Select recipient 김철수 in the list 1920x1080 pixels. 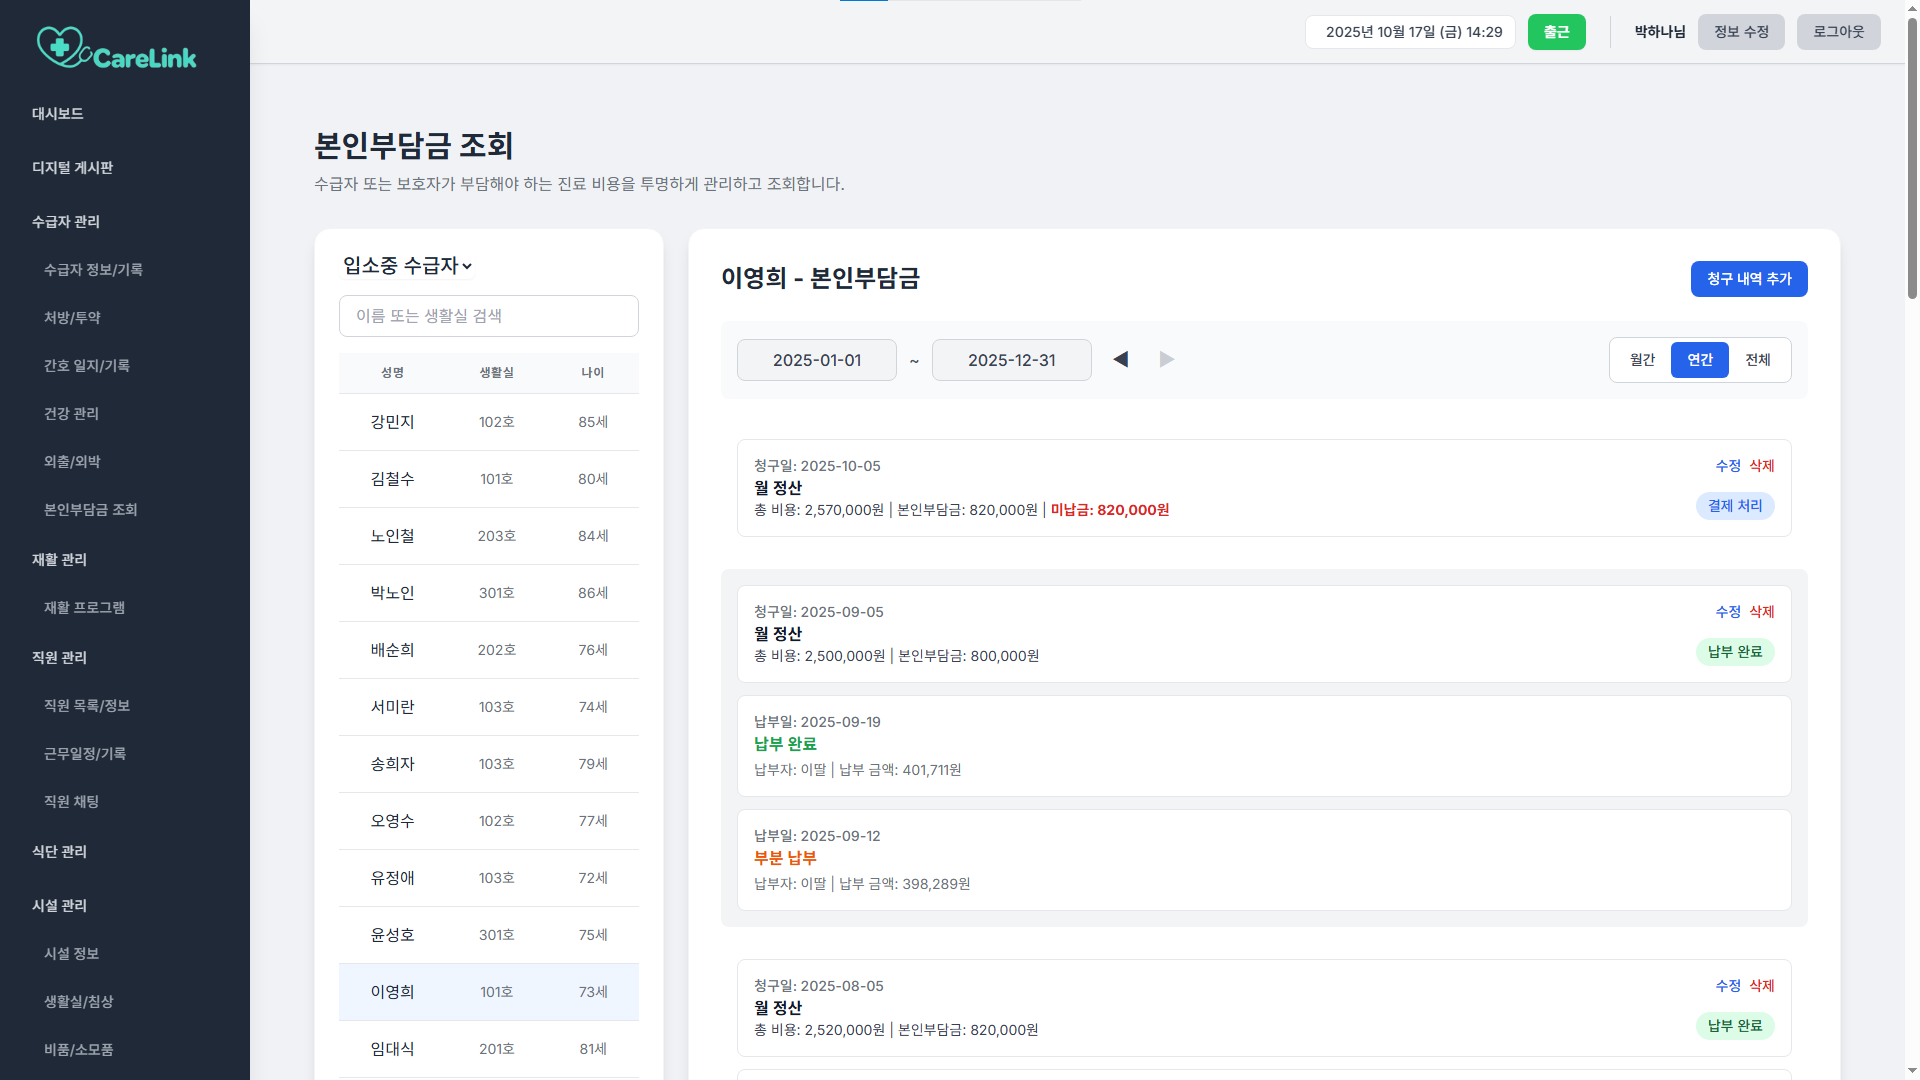[489, 479]
